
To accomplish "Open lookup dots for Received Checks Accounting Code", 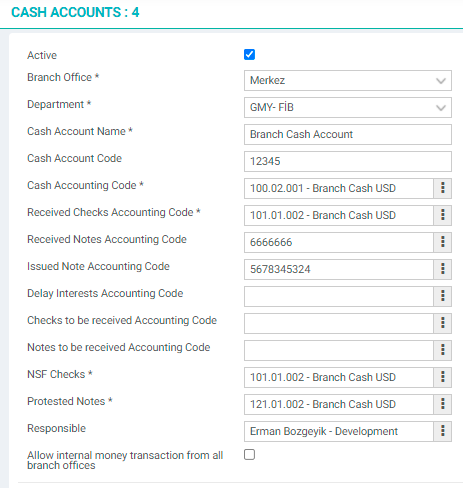I will 443,215.
